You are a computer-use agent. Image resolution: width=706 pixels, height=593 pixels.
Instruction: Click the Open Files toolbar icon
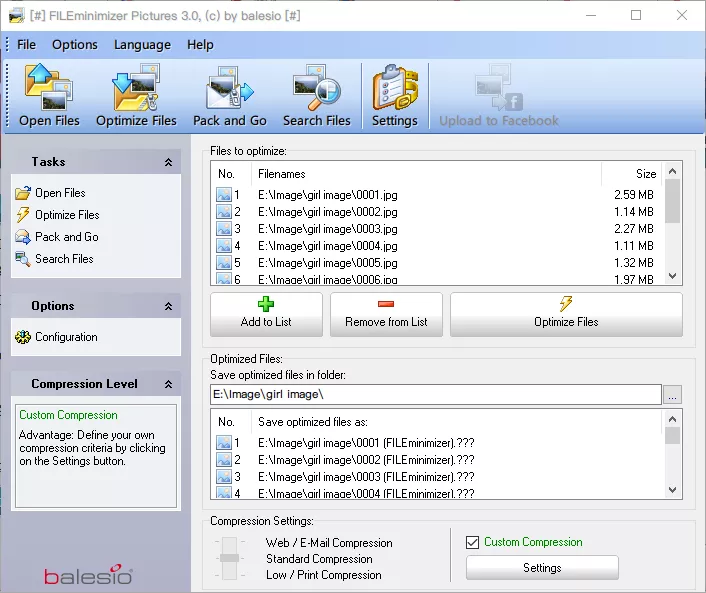[x=49, y=87]
